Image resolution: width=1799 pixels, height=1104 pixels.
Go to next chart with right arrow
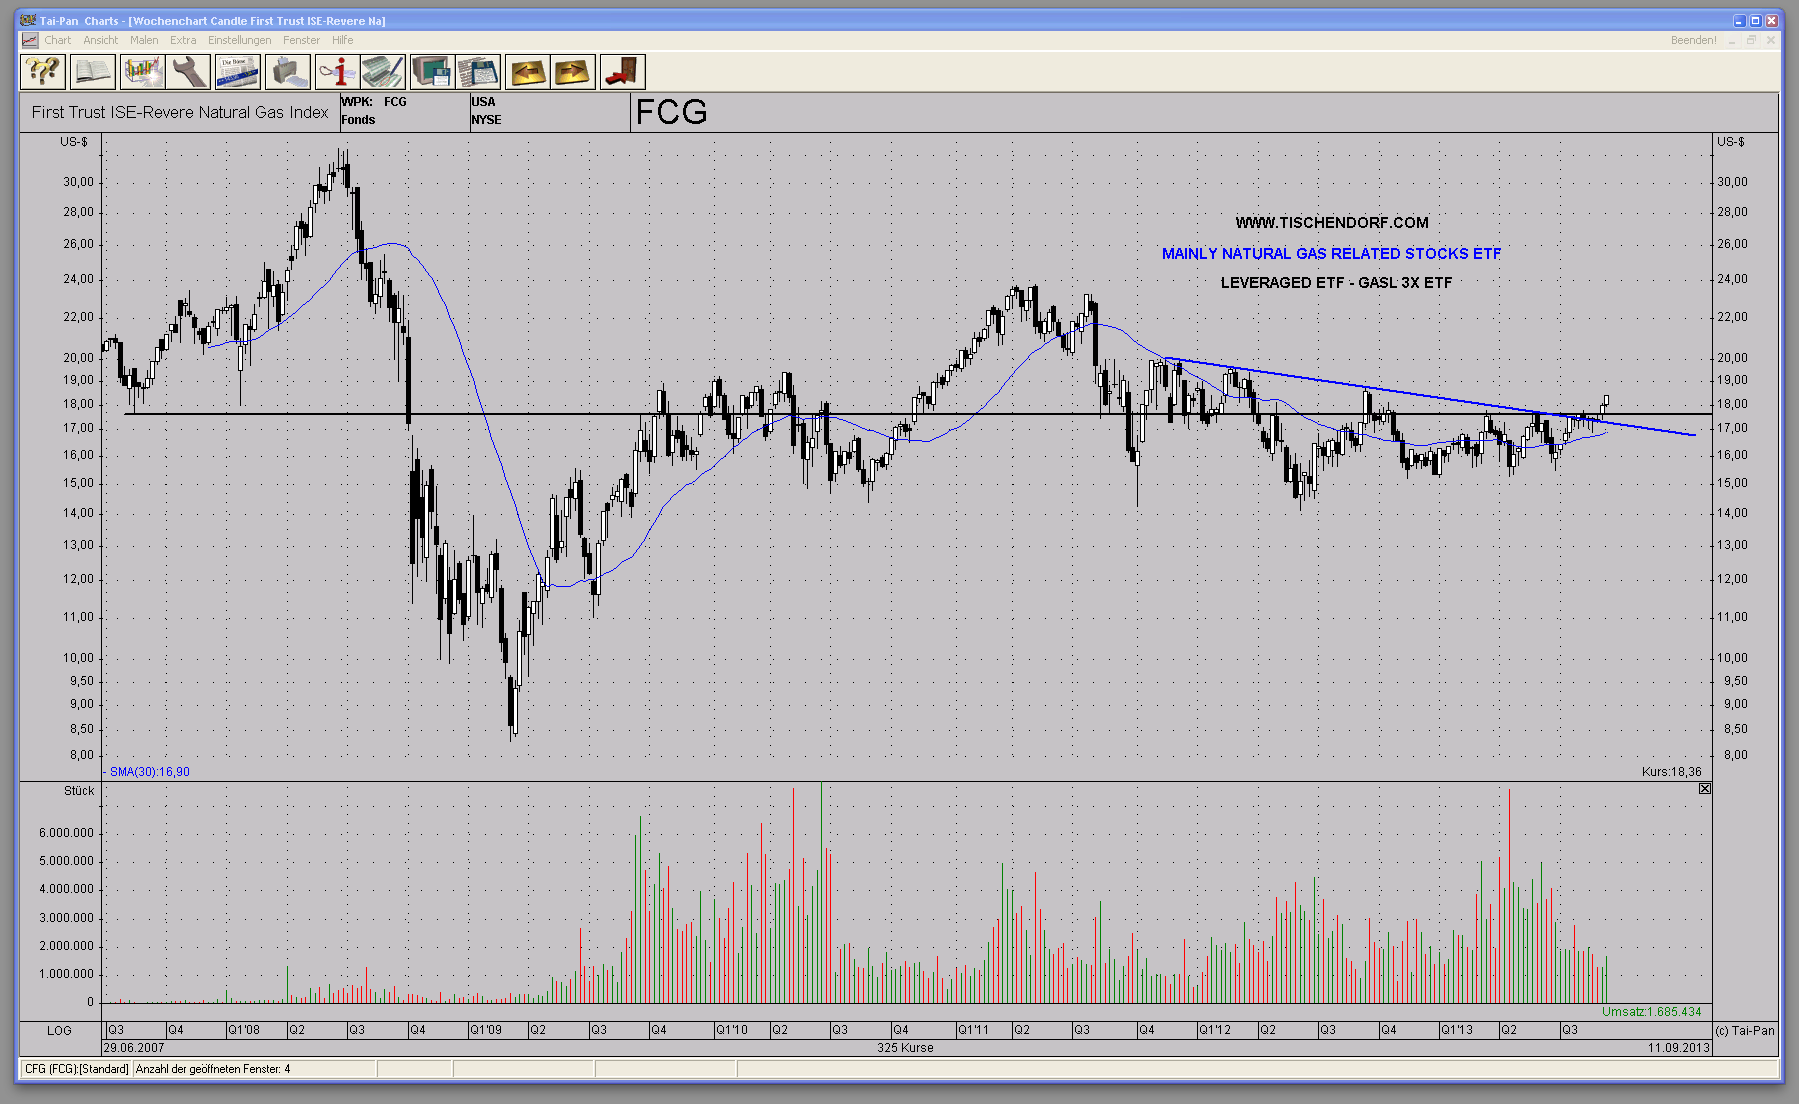coord(573,72)
